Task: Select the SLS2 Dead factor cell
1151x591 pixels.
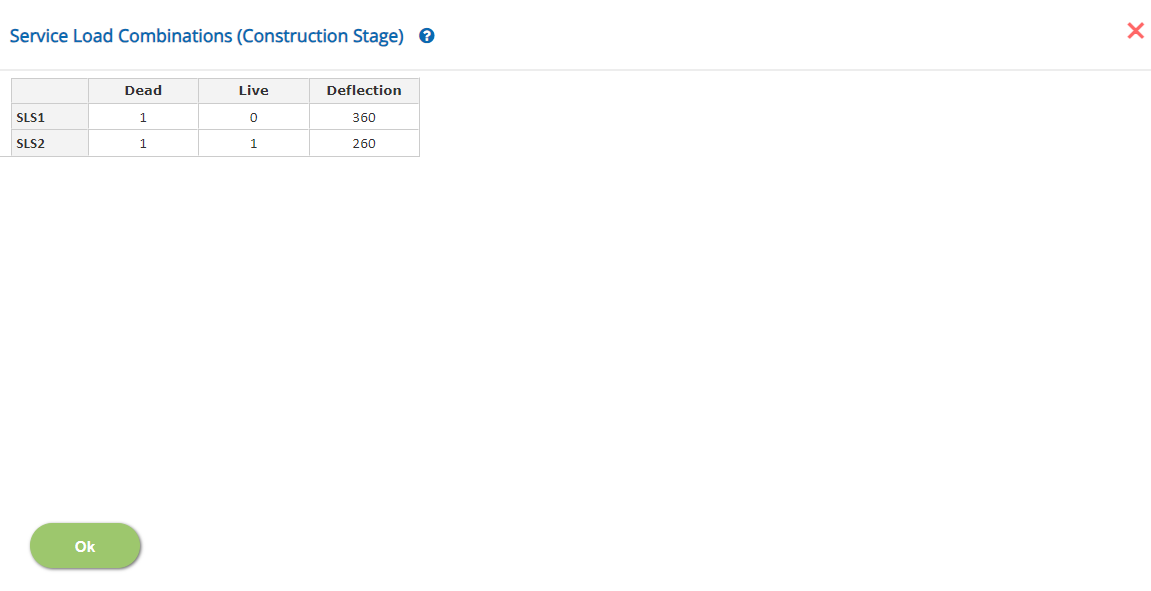Action: pyautogui.click(x=143, y=143)
